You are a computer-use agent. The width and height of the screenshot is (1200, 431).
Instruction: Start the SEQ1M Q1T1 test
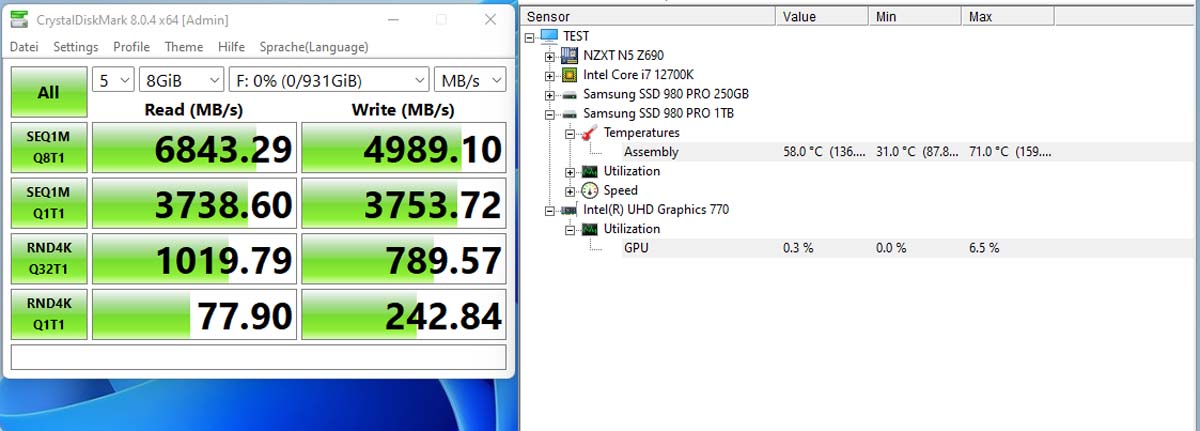(x=48, y=204)
